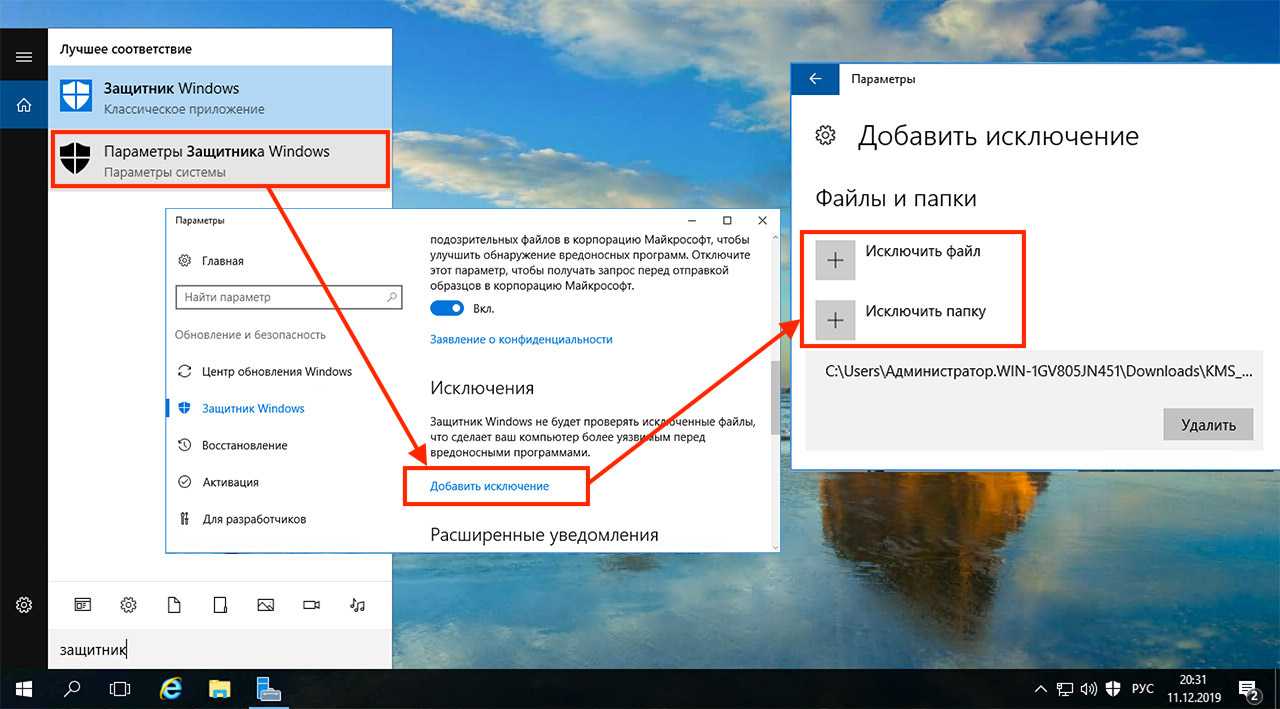The height and width of the screenshot is (709, 1280).
Task: Click the plus icon for Исключить папку
Action: point(835,320)
